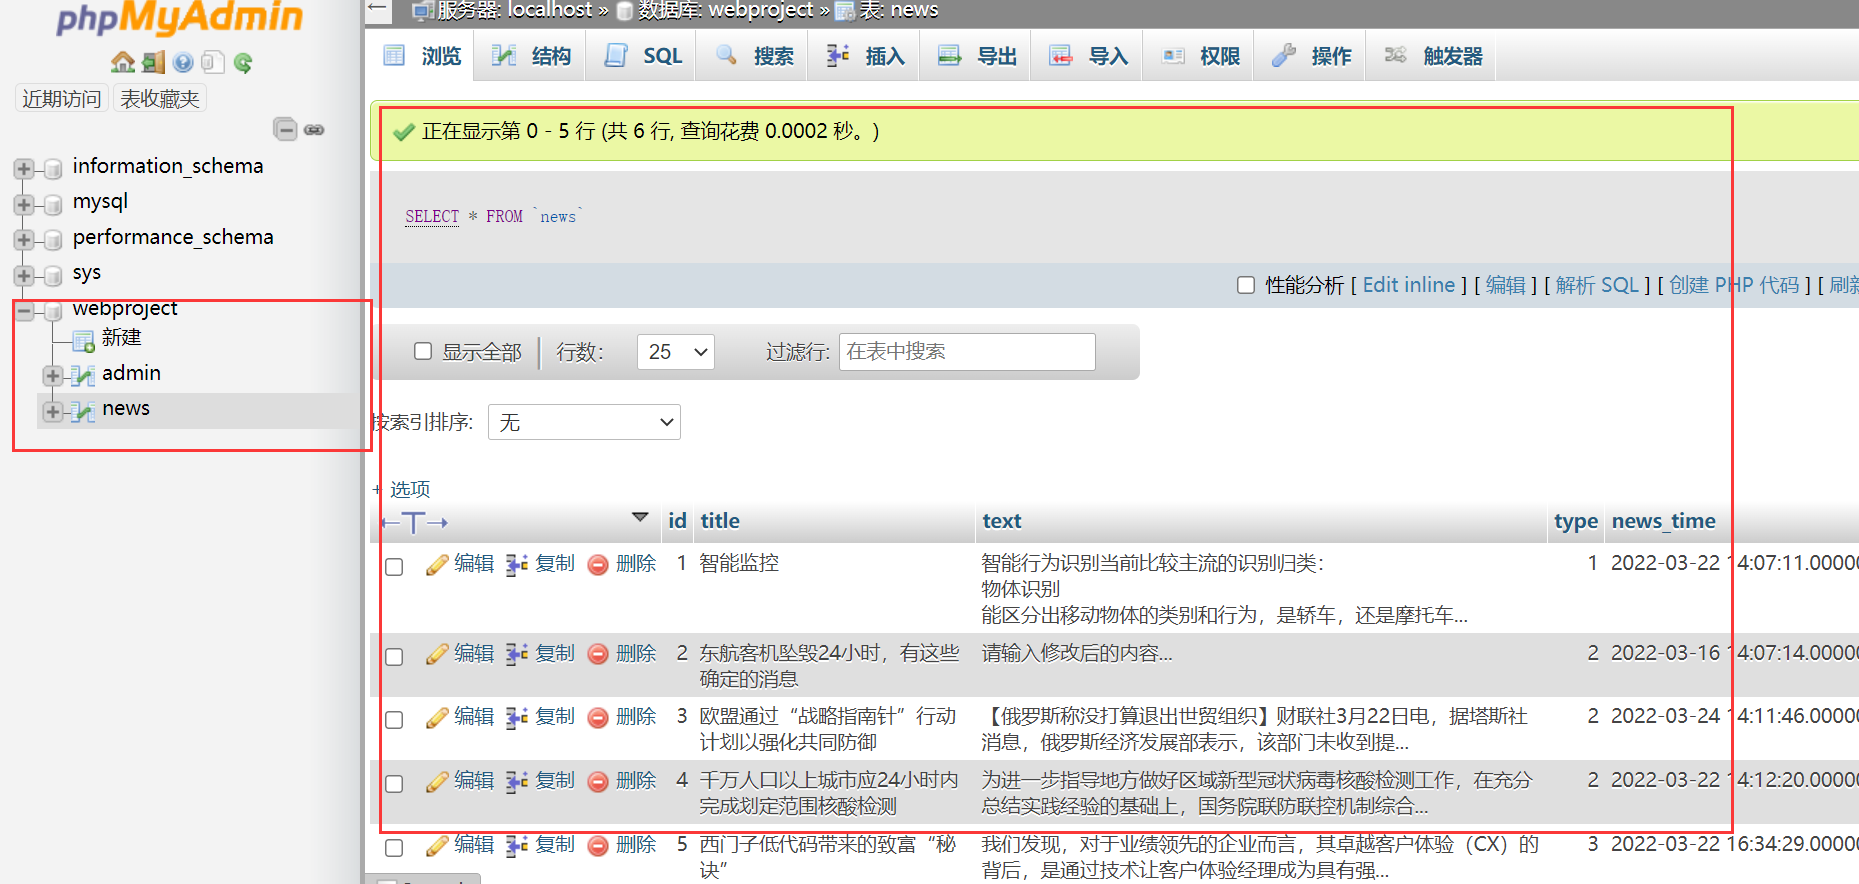Expand the performance_schema database node

24,240
